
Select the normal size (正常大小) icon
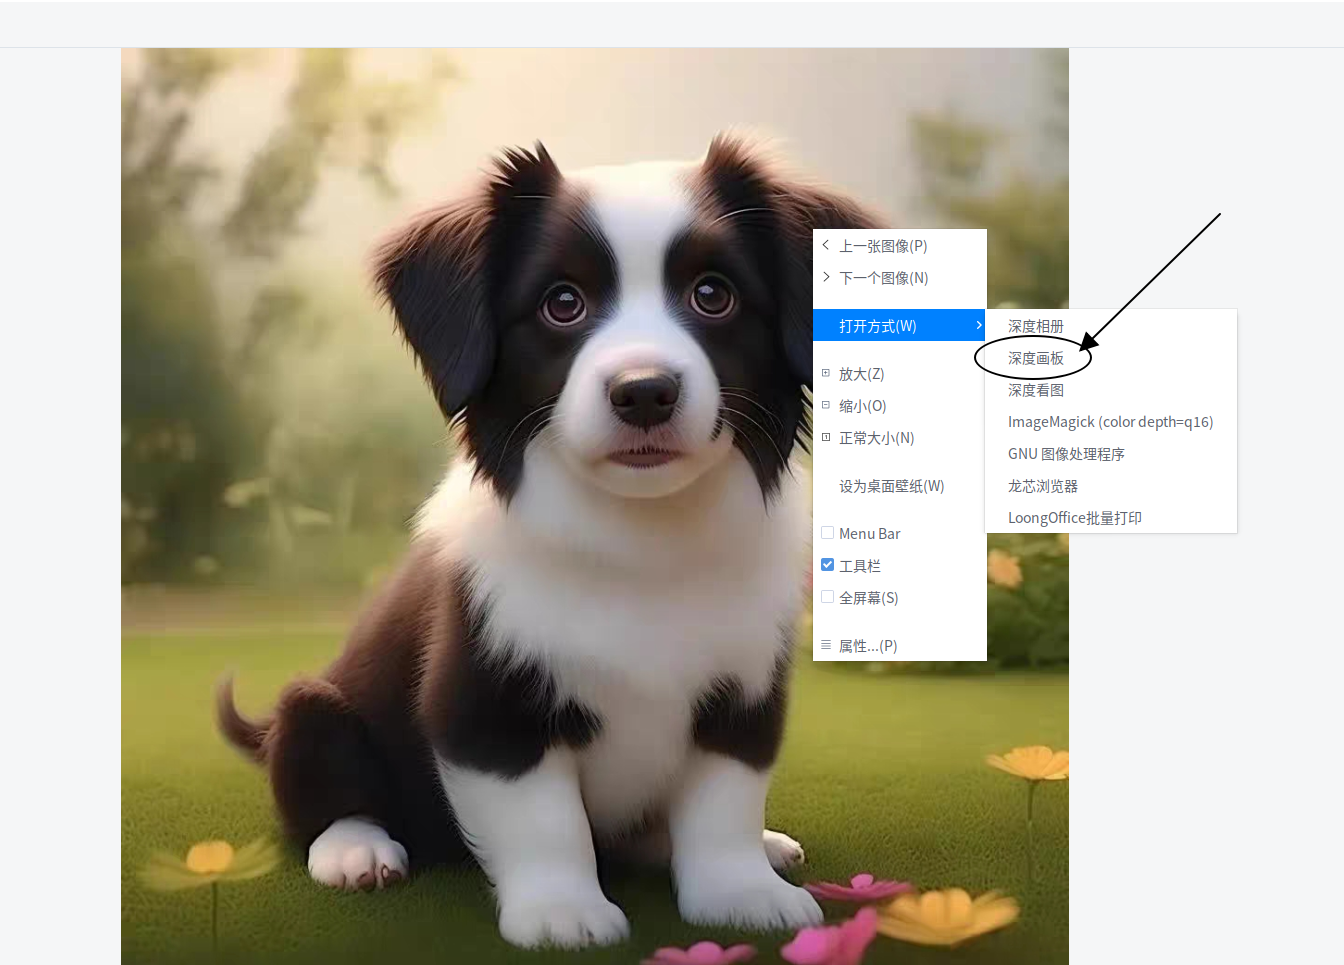tap(826, 437)
